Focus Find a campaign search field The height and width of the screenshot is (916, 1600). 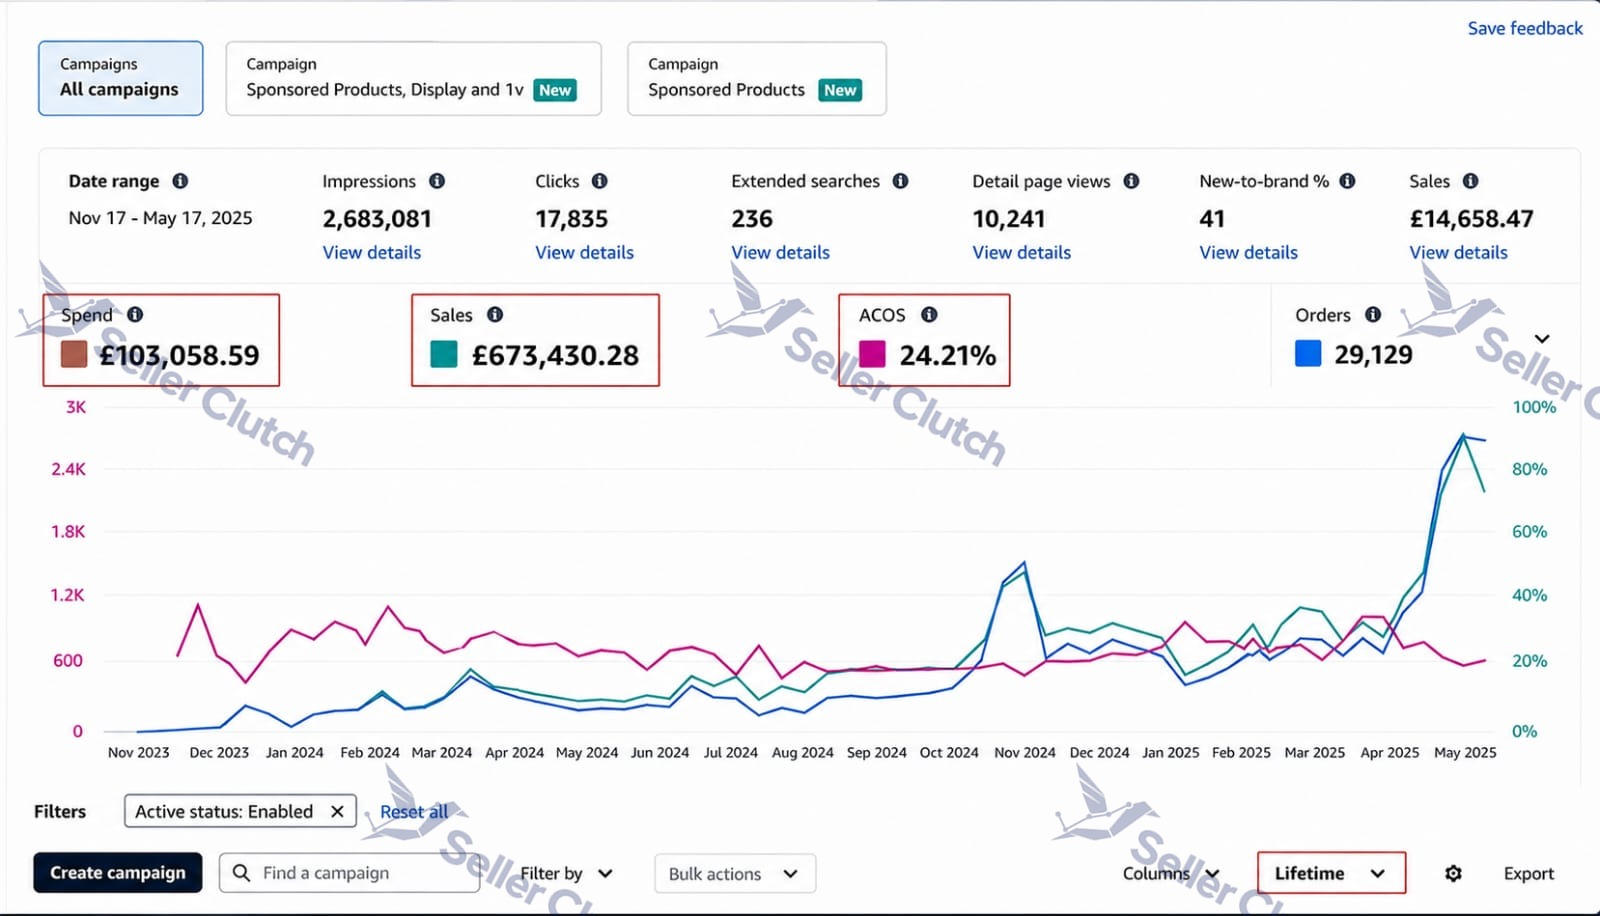pos(350,873)
